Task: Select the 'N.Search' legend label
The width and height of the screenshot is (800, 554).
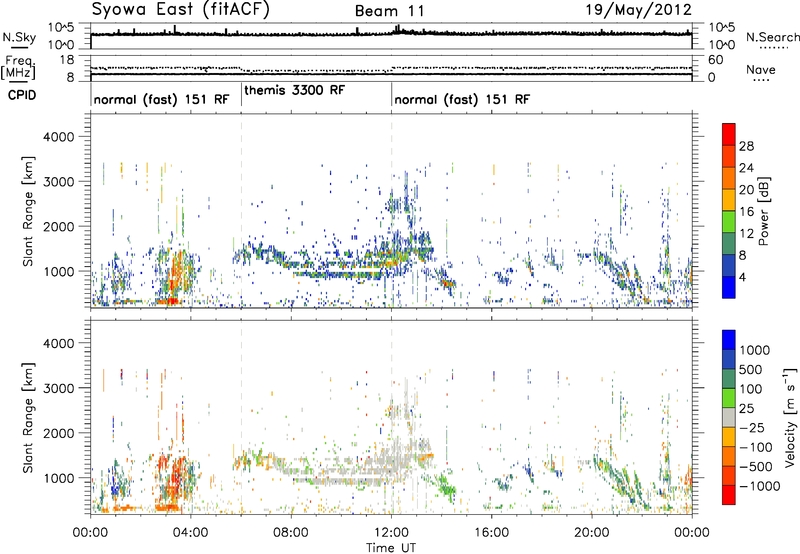Action: (772, 37)
